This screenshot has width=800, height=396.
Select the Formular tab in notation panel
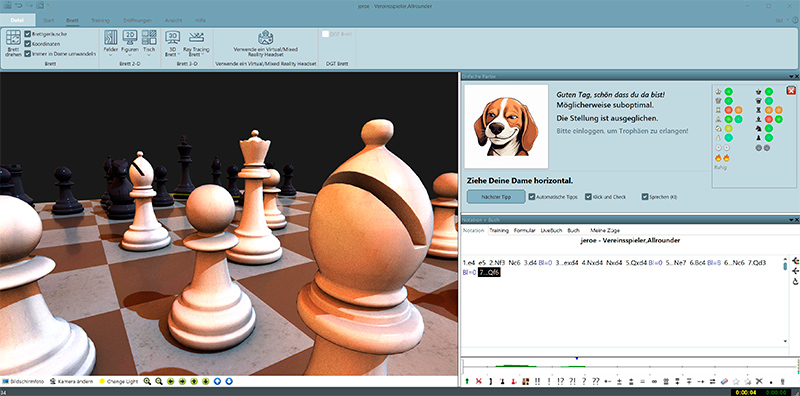point(524,231)
